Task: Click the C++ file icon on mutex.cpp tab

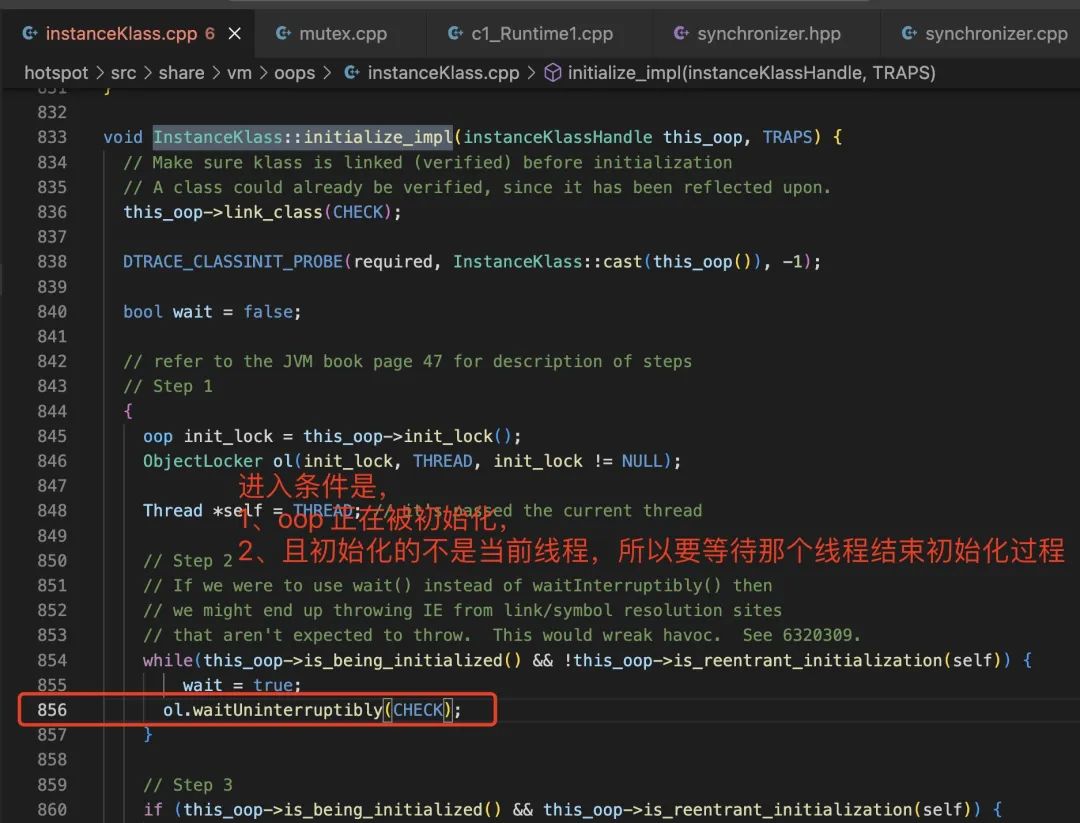Action: click(x=282, y=33)
